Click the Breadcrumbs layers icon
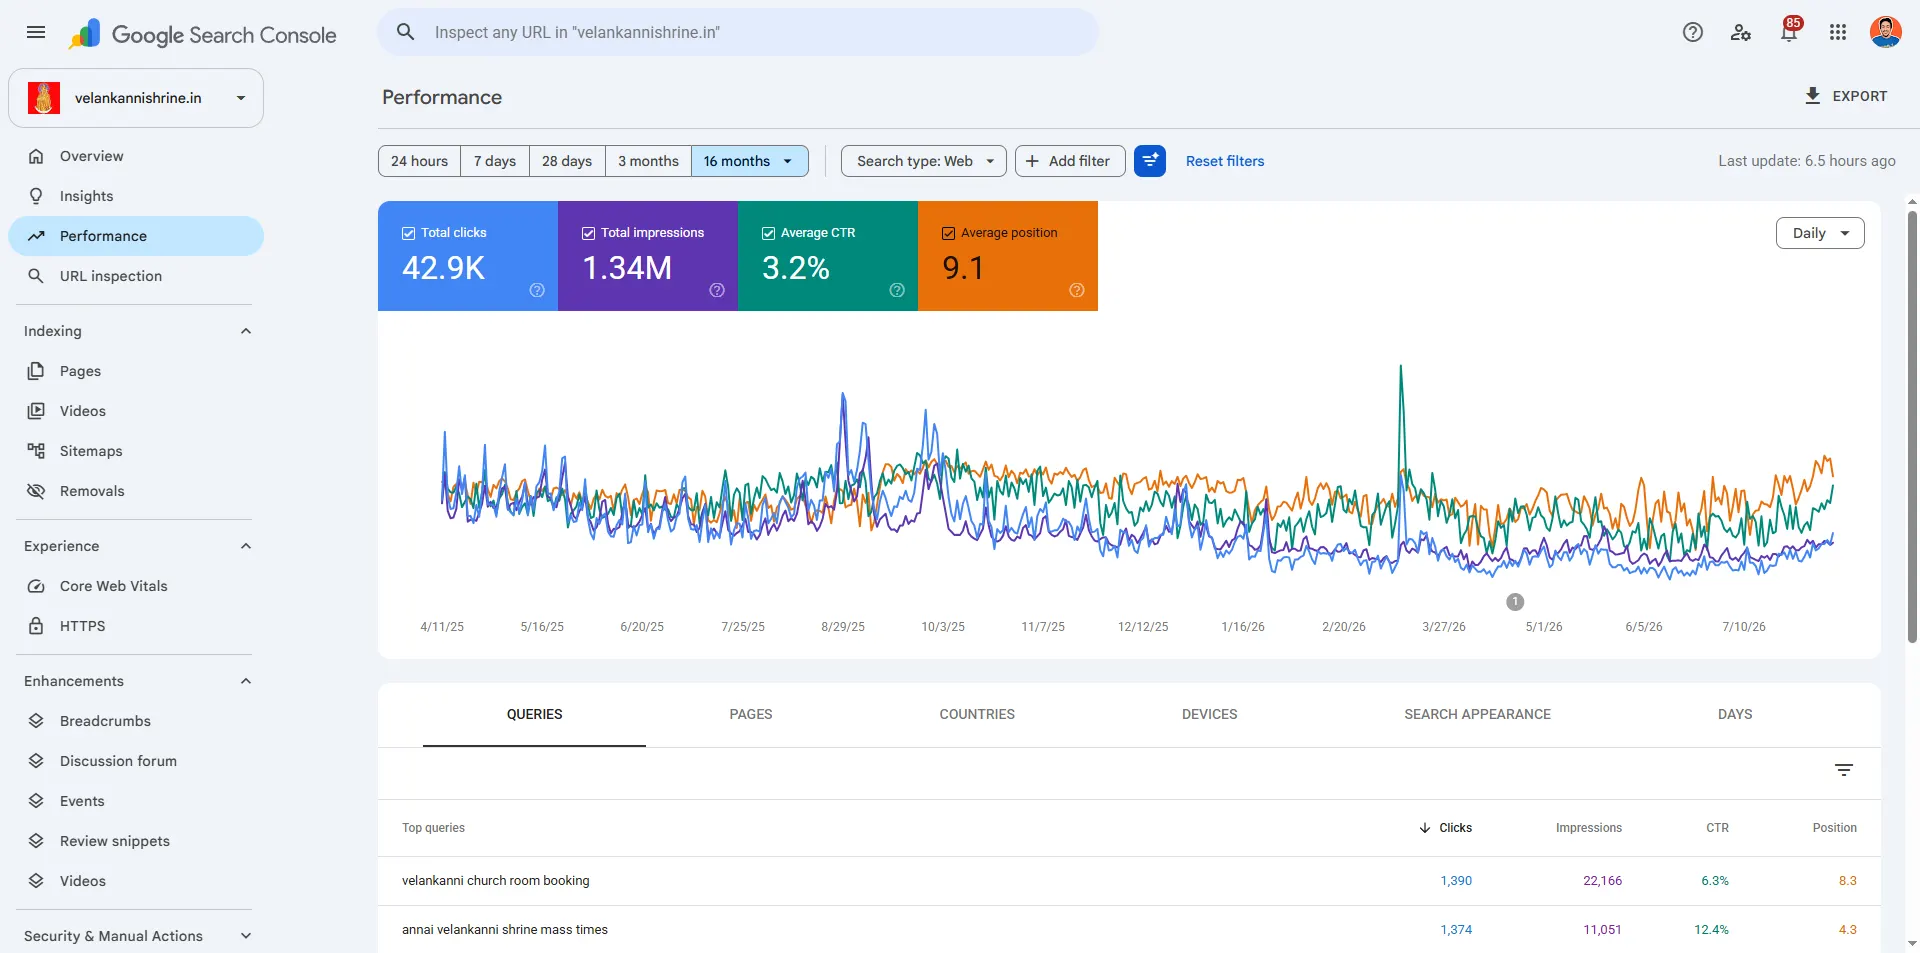The height and width of the screenshot is (953, 1920). coord(36,721)
